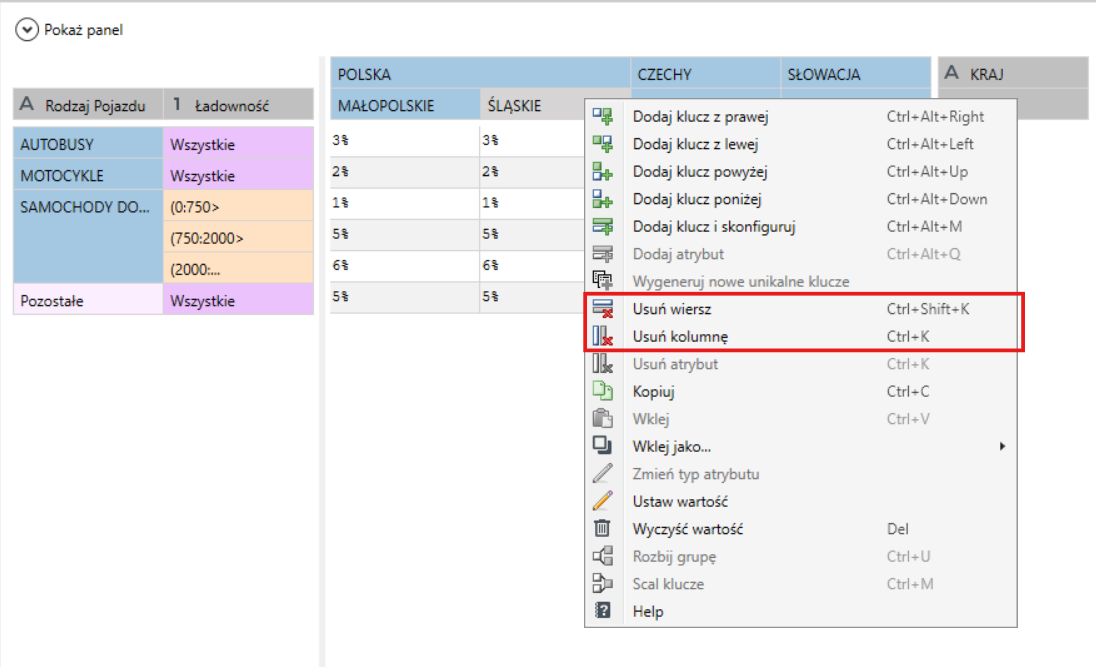Screen dimensions: 1096x667
Task: Click the orange '(750:2000>' range cell
Action: click(238, 238)
